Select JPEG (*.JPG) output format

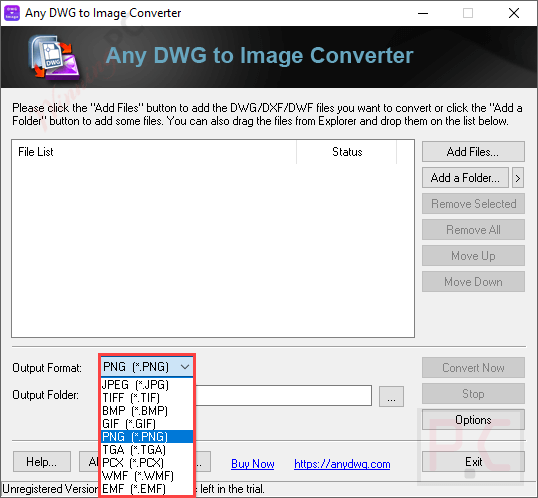tap(147, 385)
